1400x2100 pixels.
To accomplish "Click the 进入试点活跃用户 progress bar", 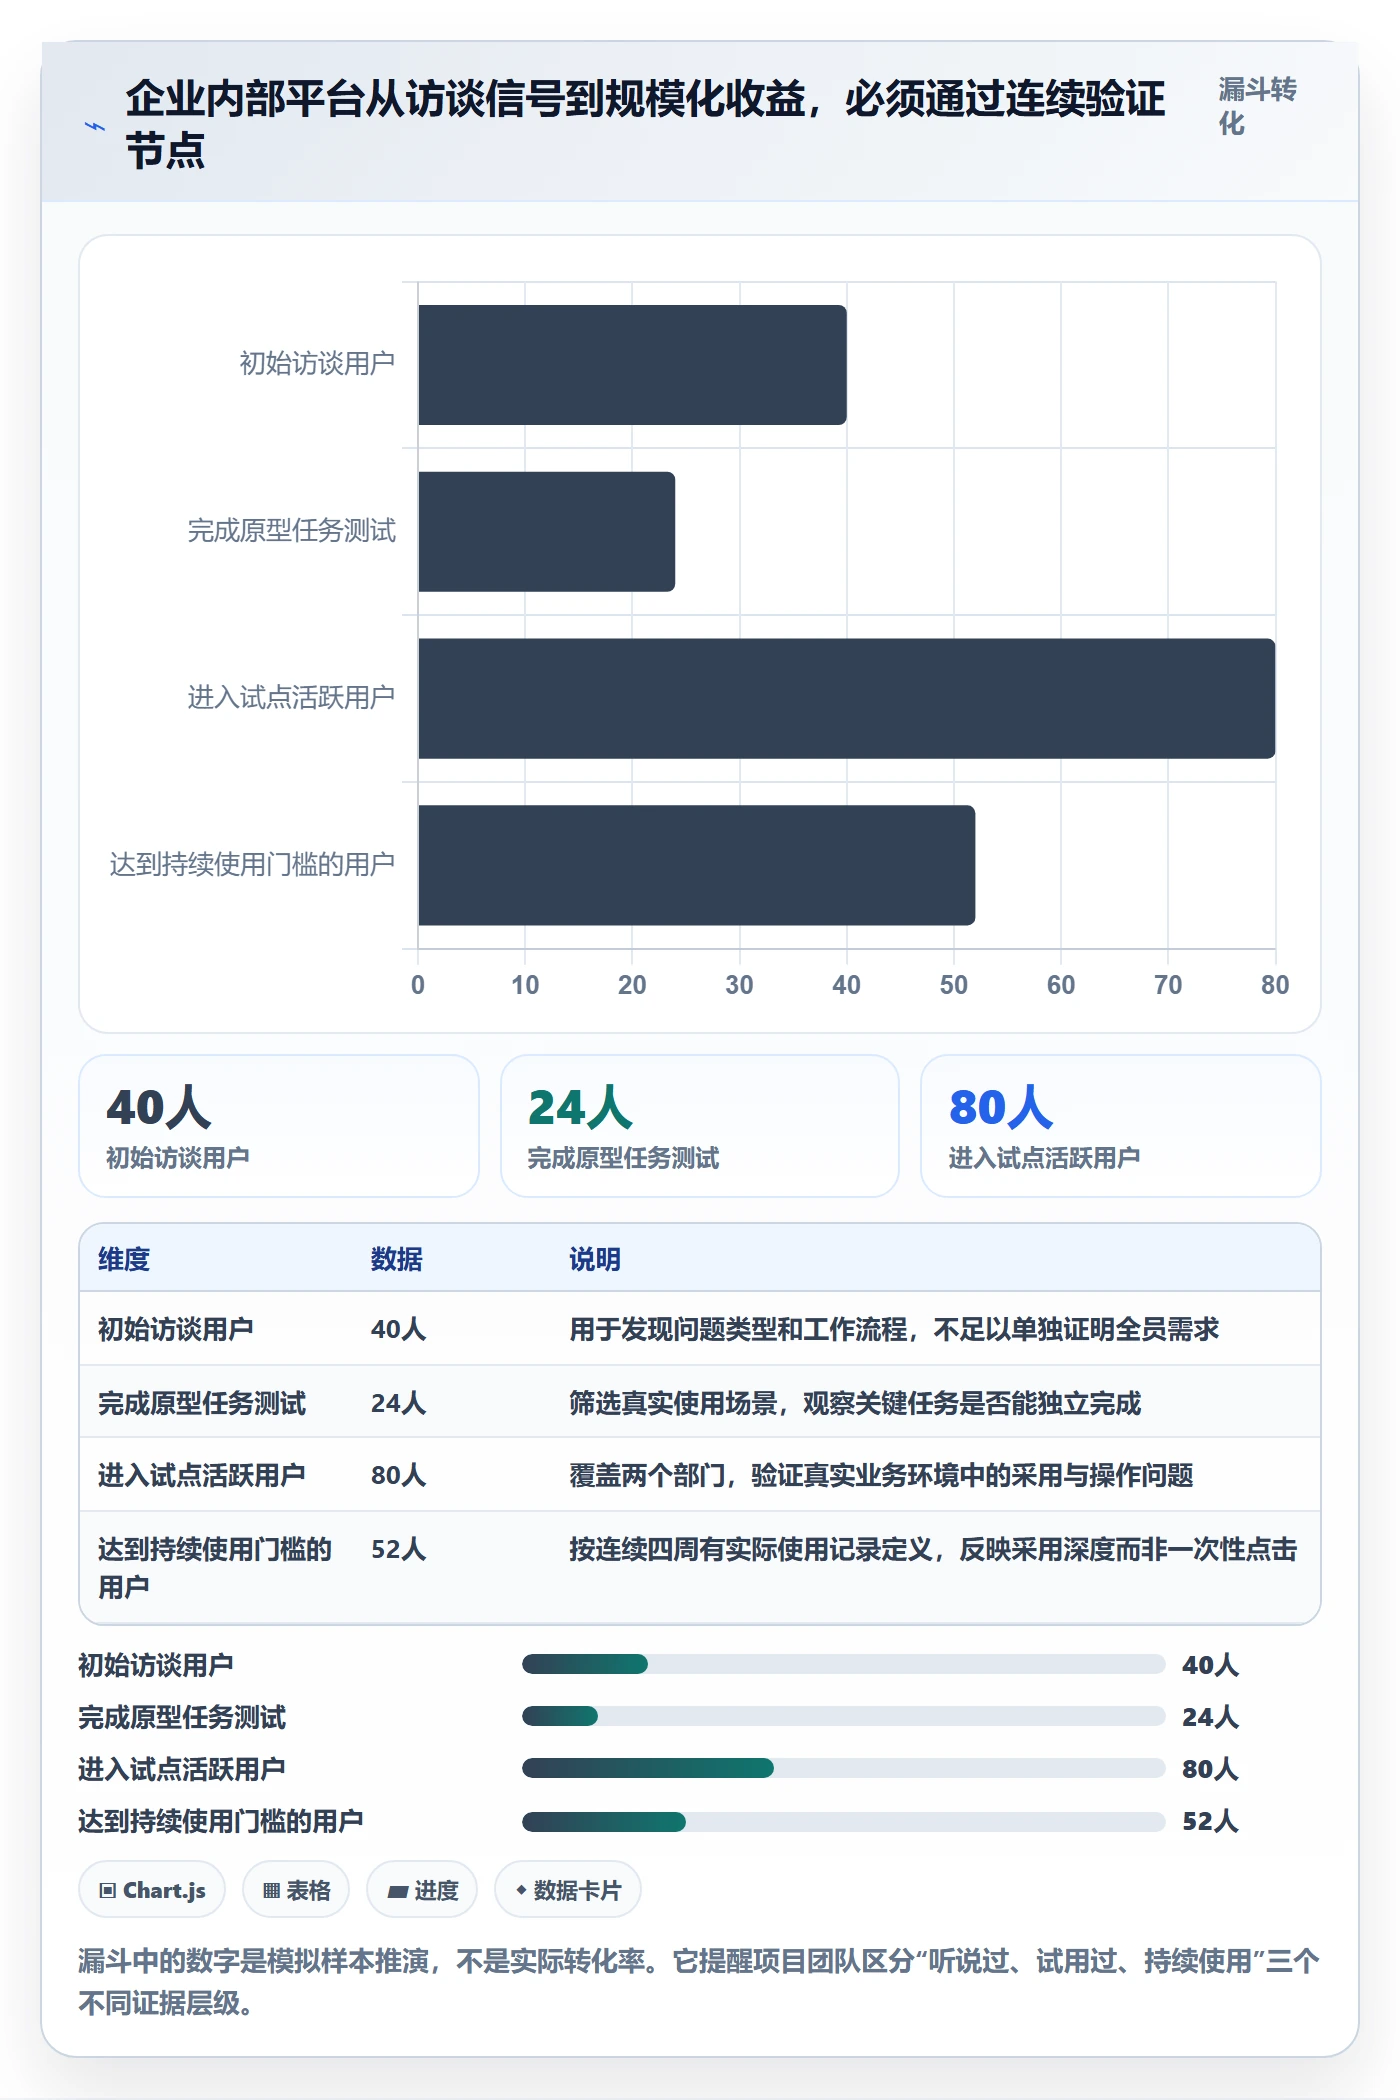I will 844,1768.
